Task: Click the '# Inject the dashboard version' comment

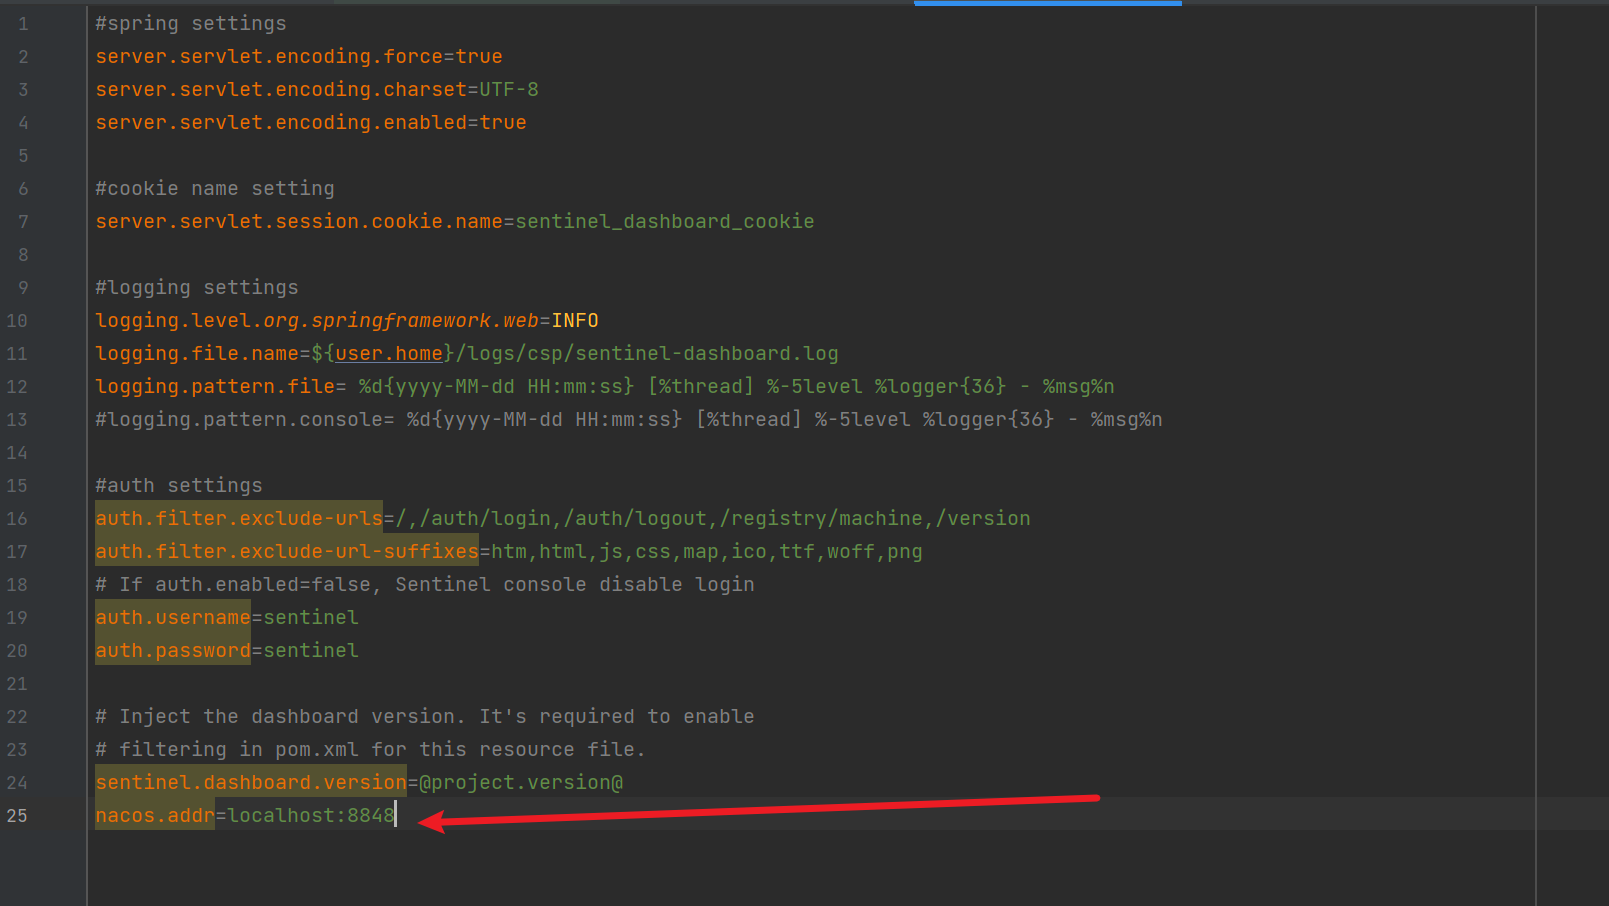Action: [x=425, y=717]
